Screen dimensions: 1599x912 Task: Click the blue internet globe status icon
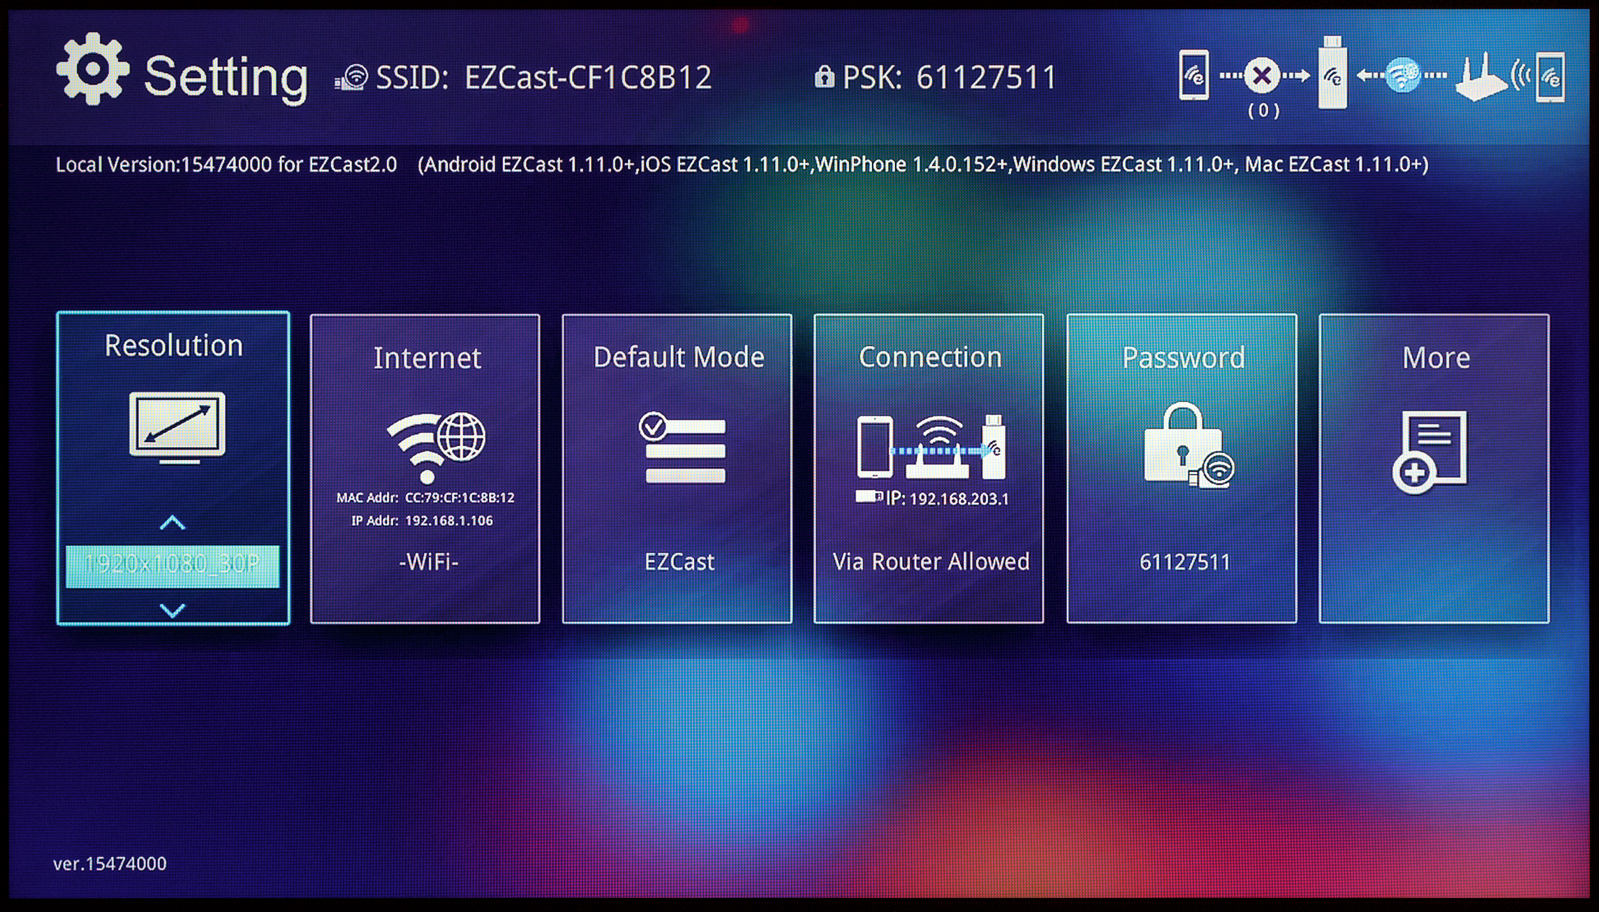(1402, 75)
